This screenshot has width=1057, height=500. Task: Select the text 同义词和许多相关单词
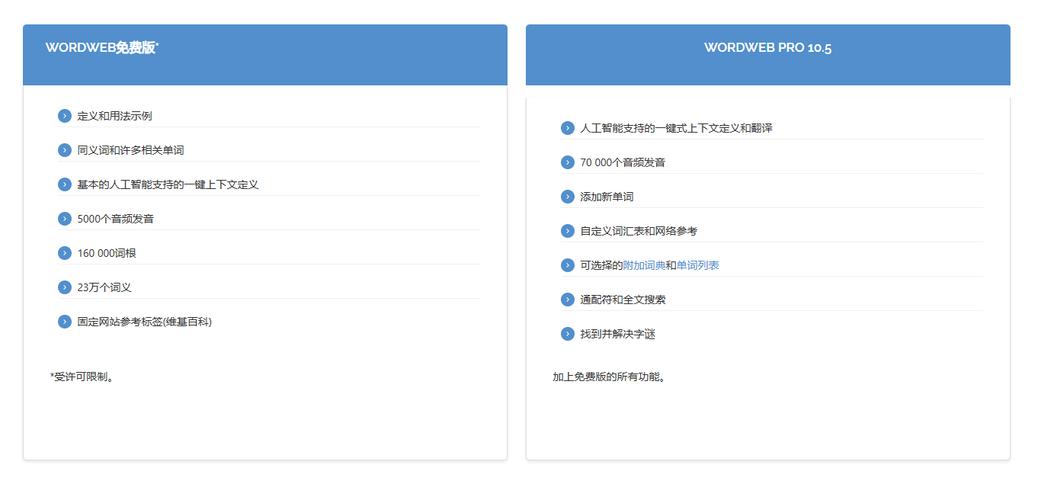(130, 150)
